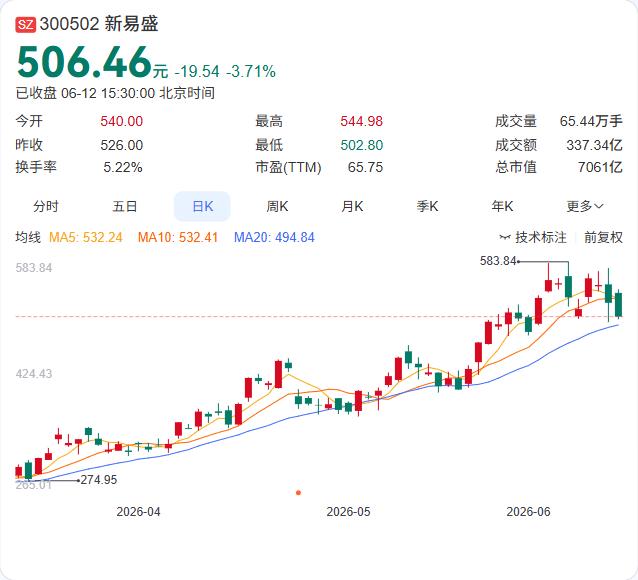Switch to the 年K yearly tab
This screenshot has width=638, height=580.
click(x=502, y=206)
